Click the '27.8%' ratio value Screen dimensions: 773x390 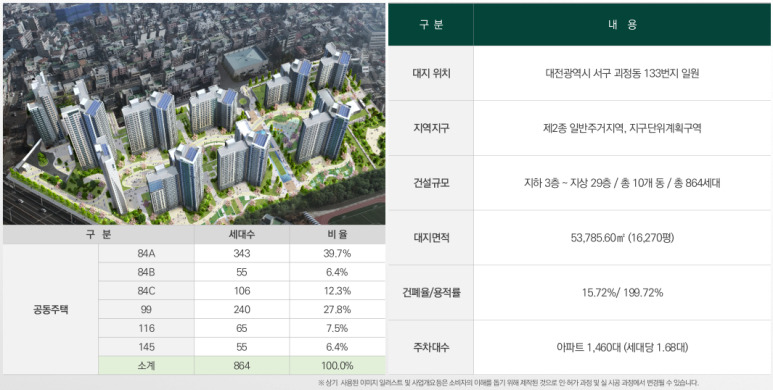point(338,310)
